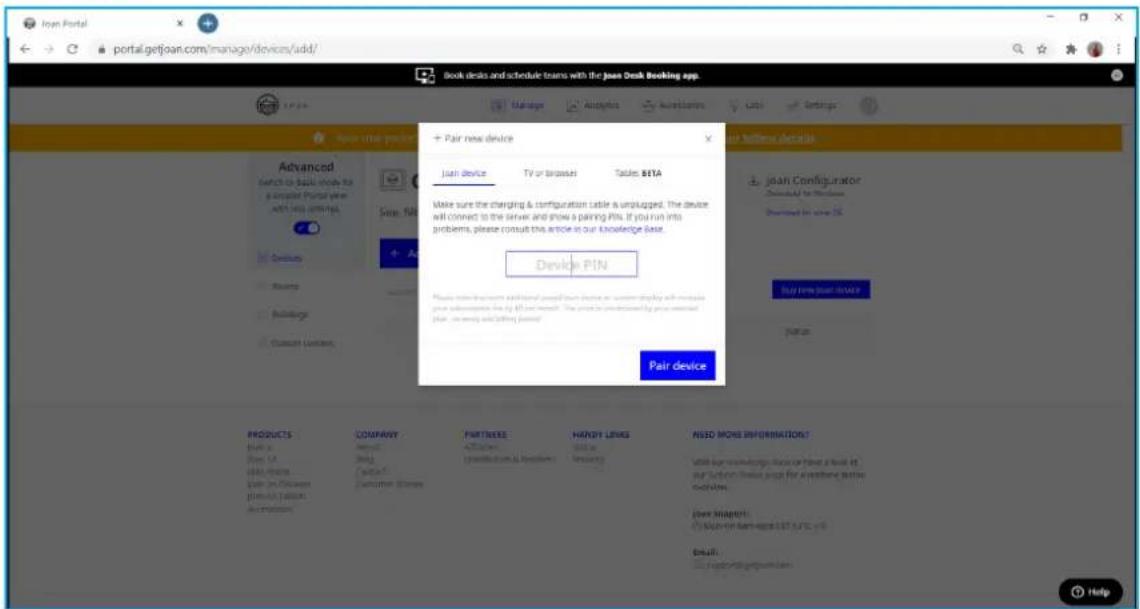Open the Chrome profile avatar
This screenshot has height=609, width=1140.
click(1095, 49)
